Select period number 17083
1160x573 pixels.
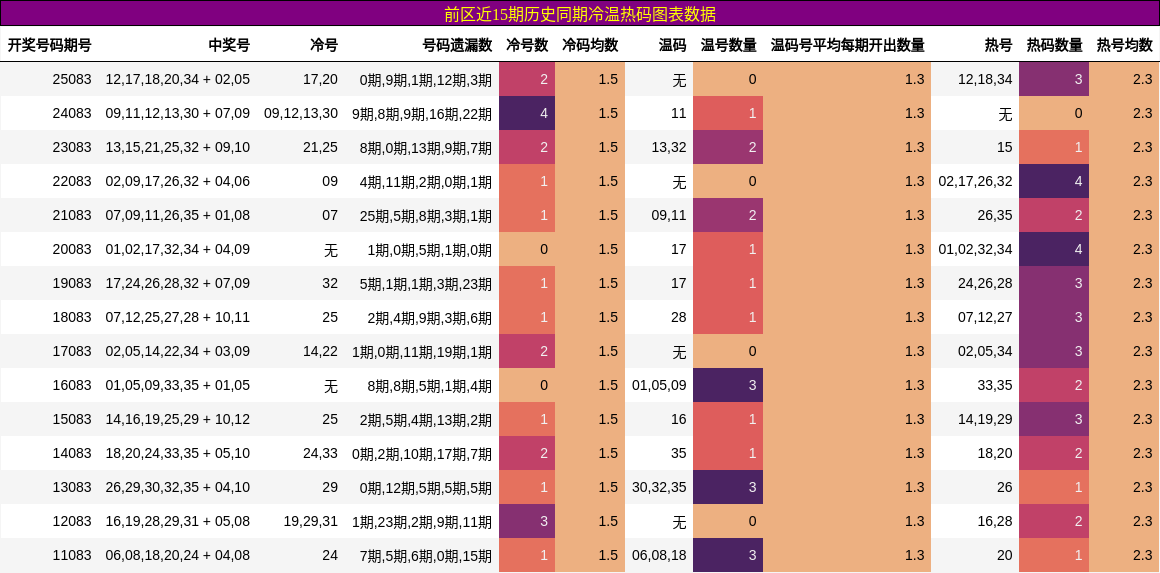[x=72, y=351]
